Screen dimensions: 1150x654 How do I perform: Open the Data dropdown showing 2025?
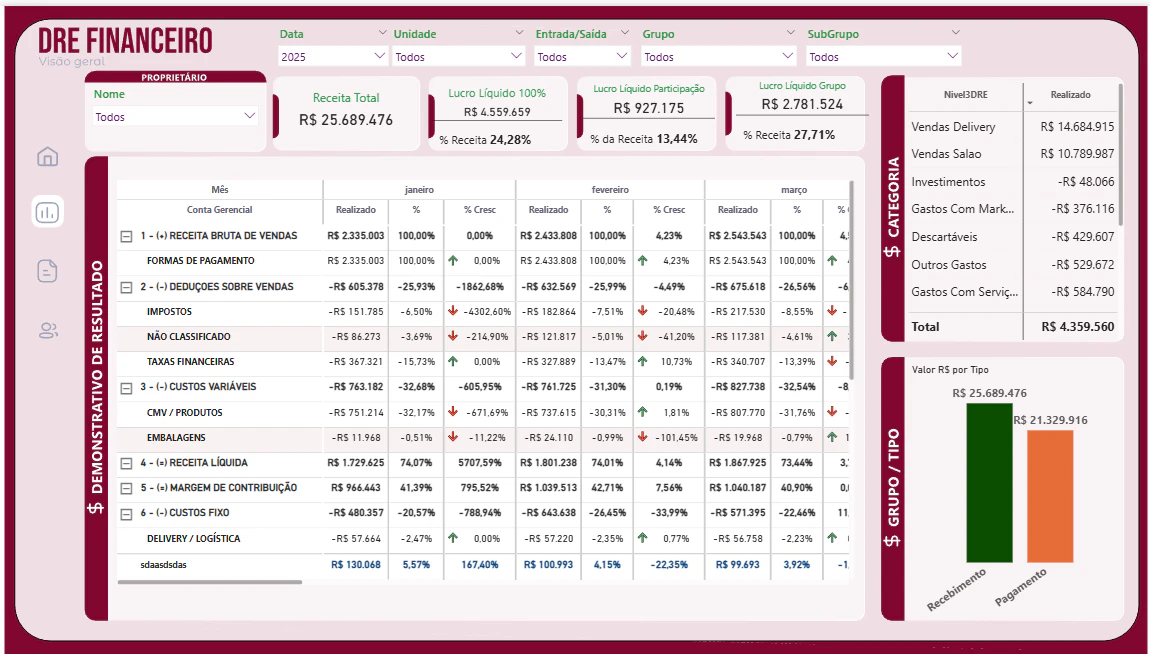point(332,56)
